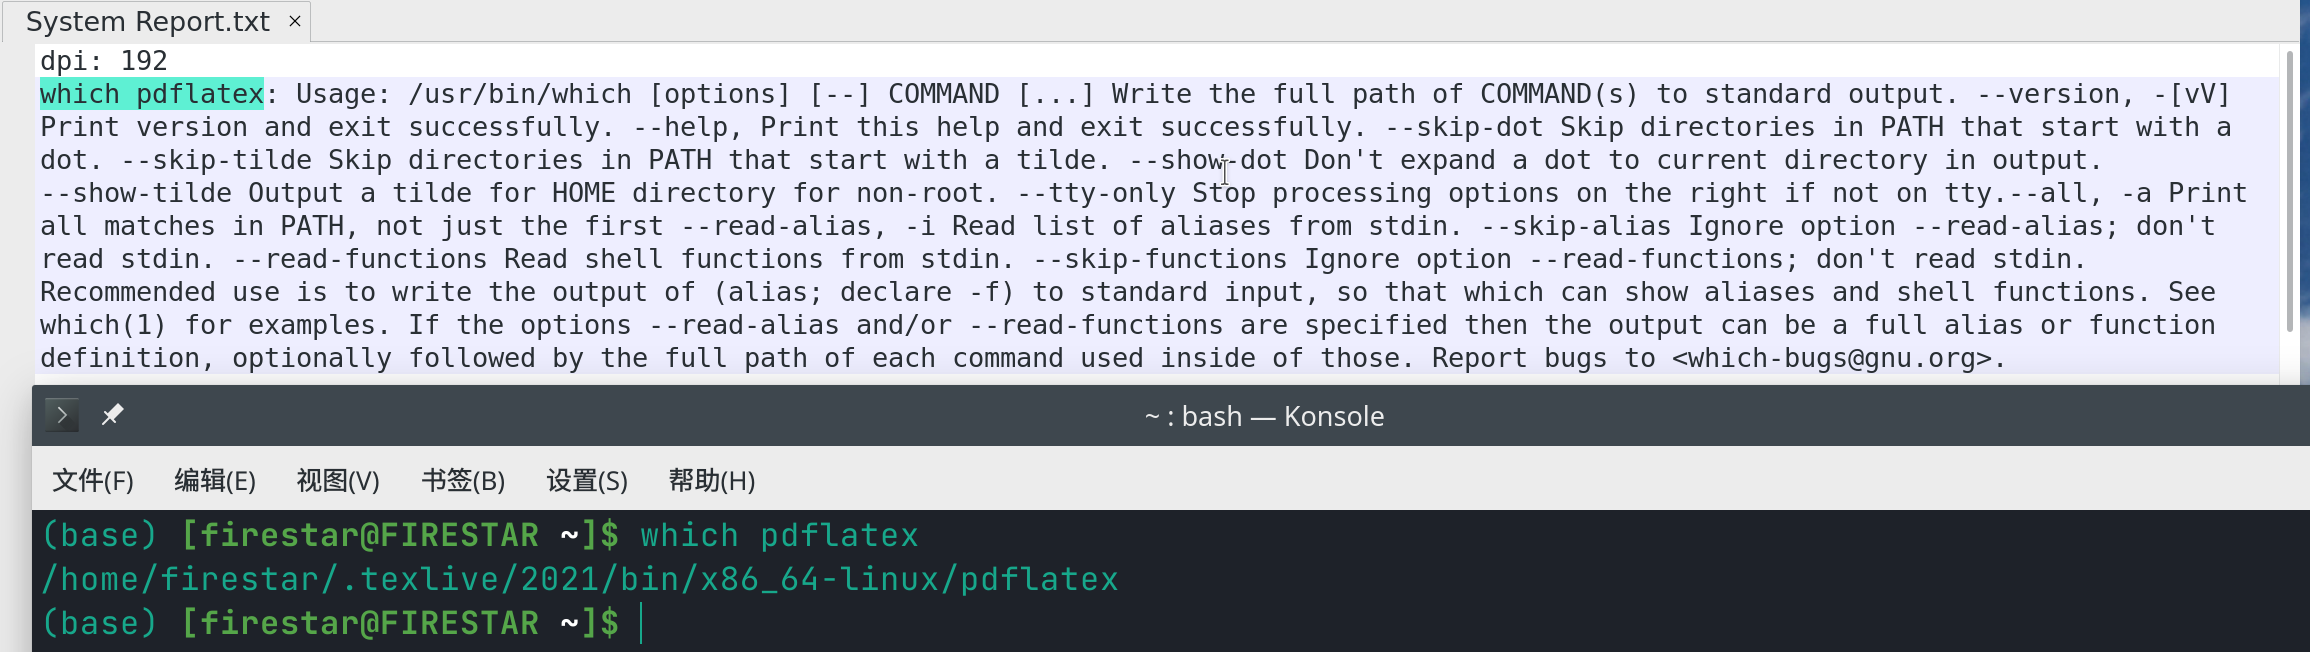Click the which pdflatex command in terminal
This screenshot has width=2310, height=652.
[780, 534]
